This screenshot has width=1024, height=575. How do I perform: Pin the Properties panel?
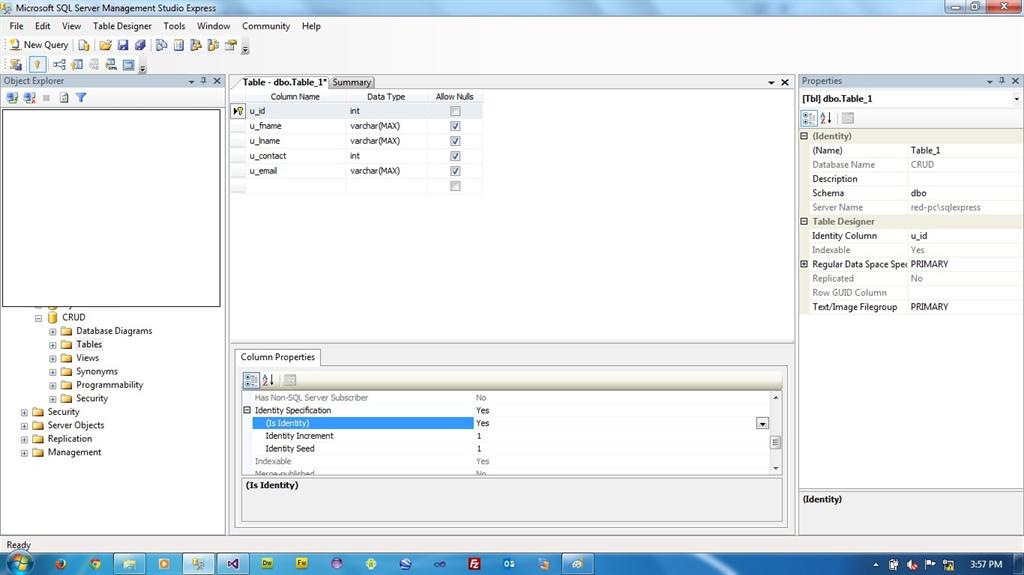click(1002, 81)
